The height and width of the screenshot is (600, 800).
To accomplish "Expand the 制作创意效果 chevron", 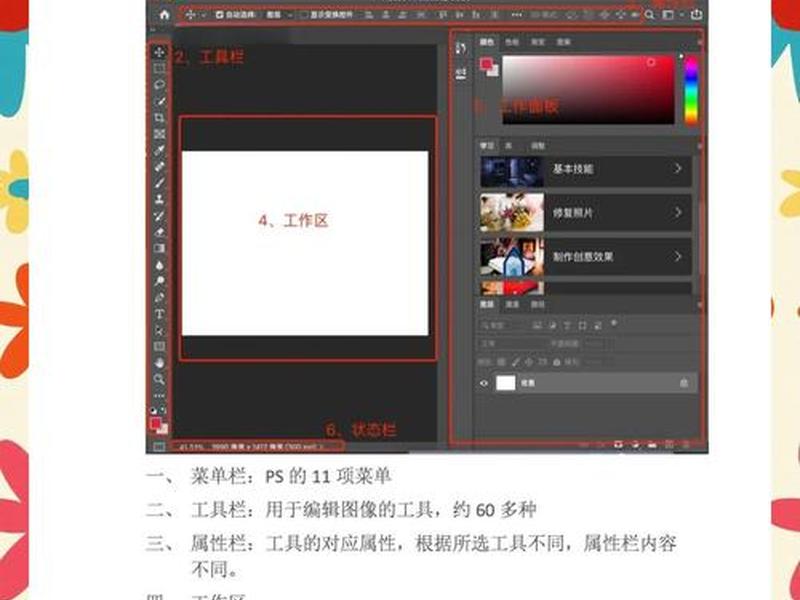I will point(678,256).
